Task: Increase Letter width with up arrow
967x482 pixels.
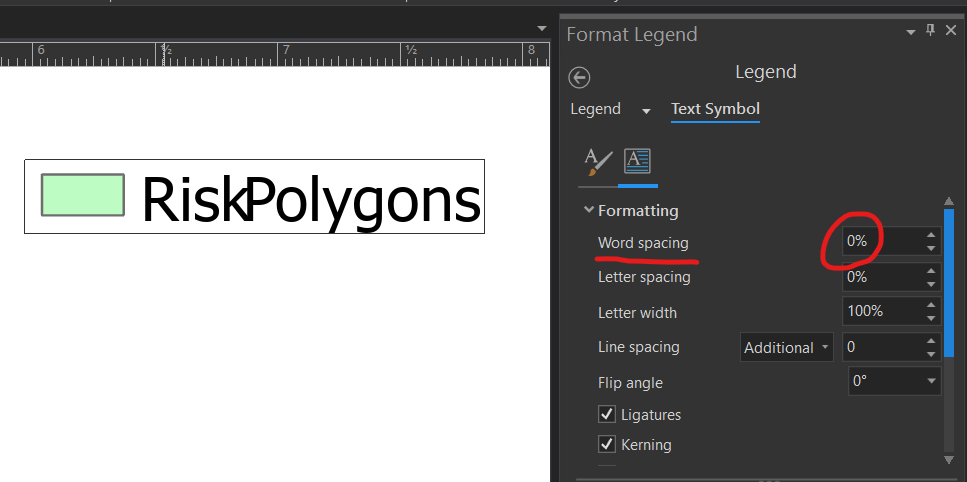Action: (931, 304)
